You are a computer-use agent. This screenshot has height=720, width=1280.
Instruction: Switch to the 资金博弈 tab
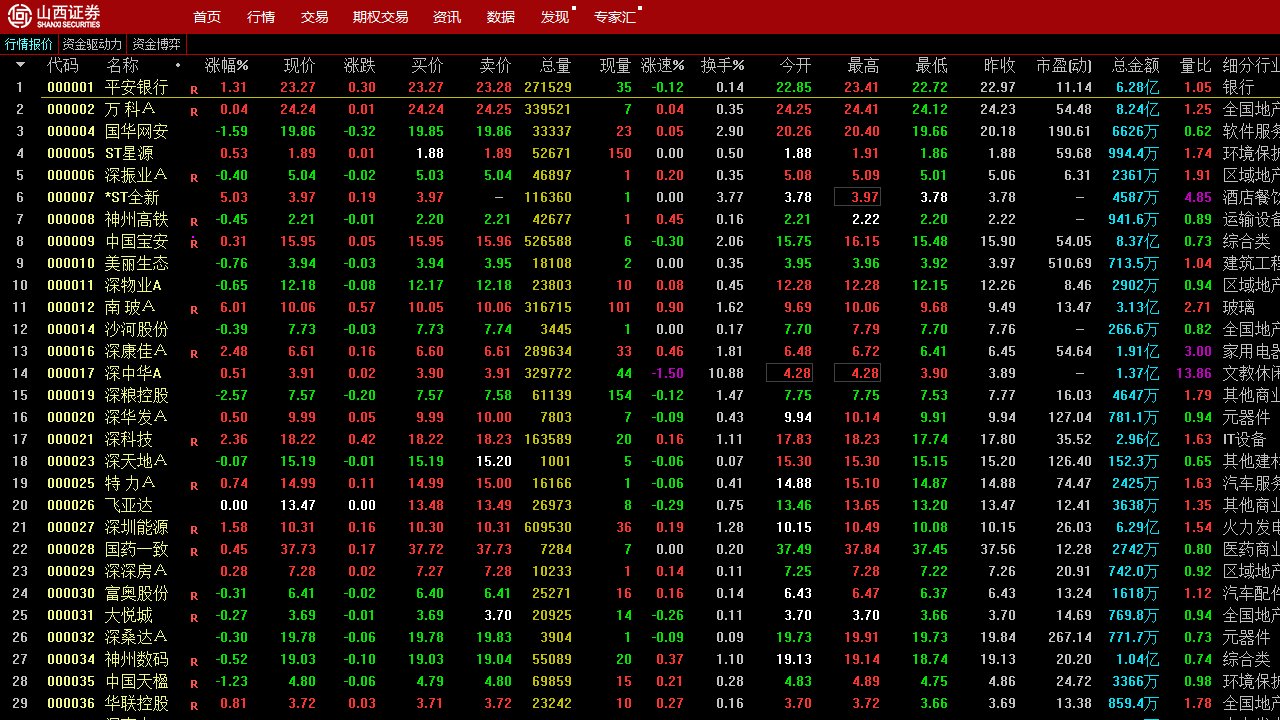point(156,43)
